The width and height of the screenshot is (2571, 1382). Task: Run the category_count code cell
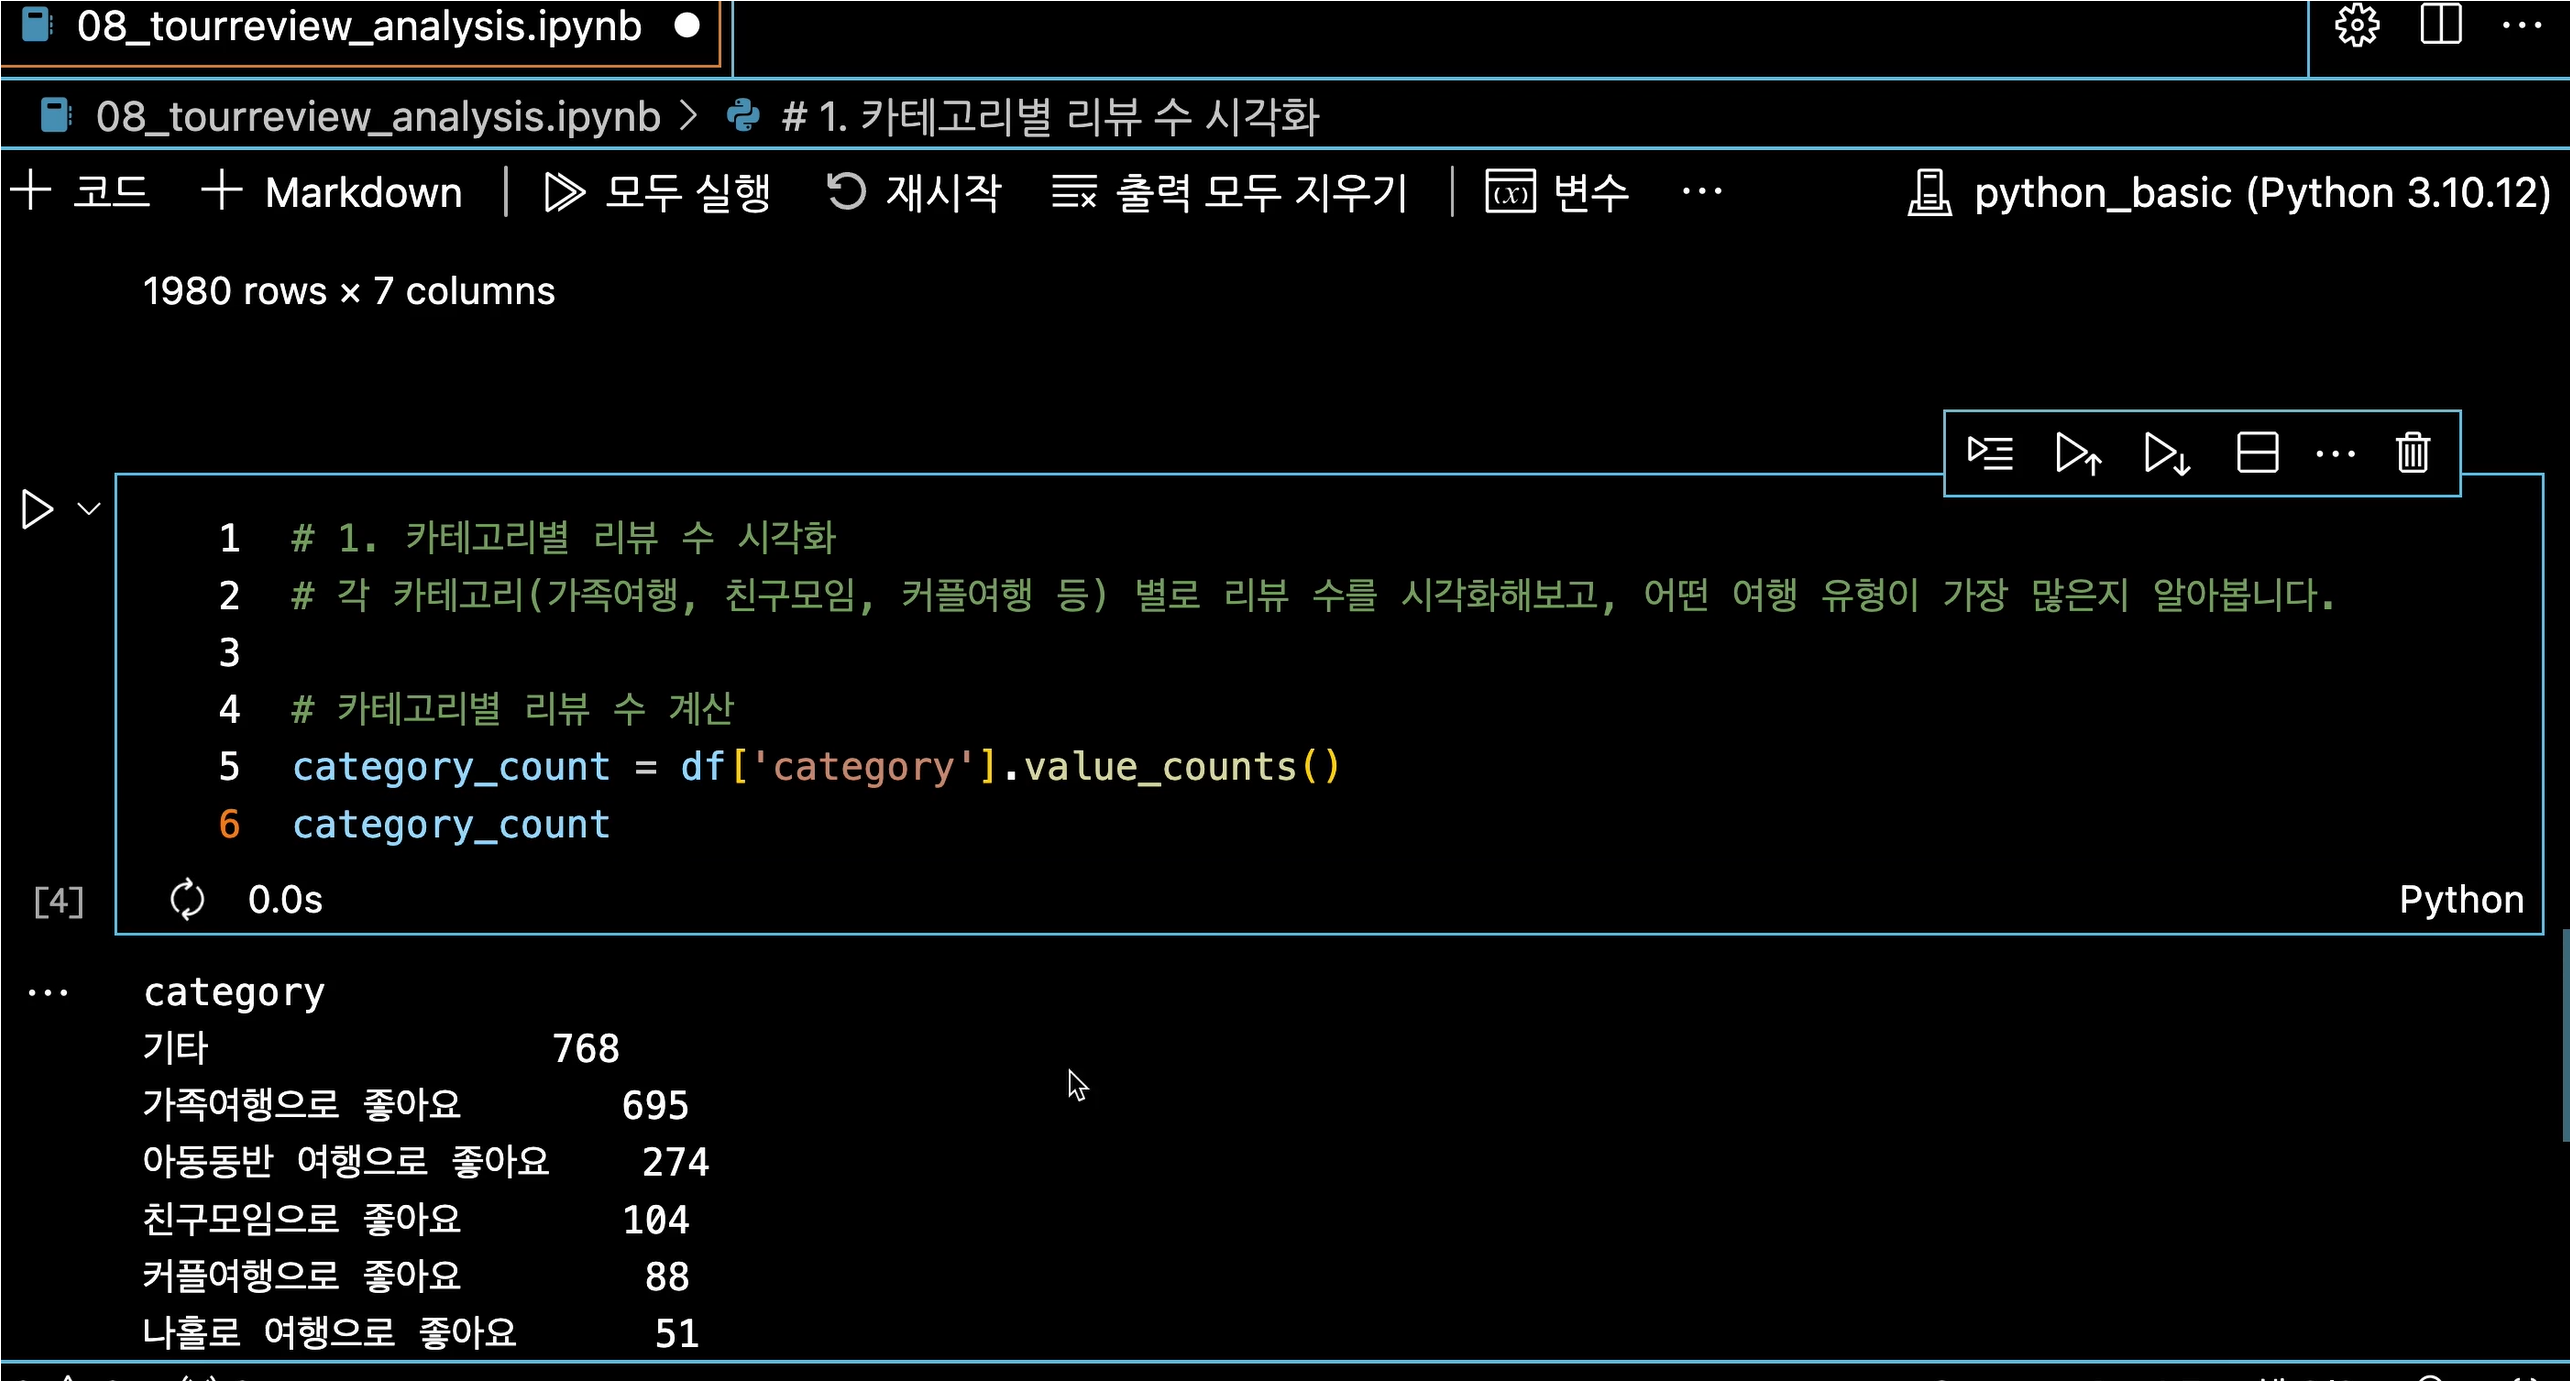(37, 509)
